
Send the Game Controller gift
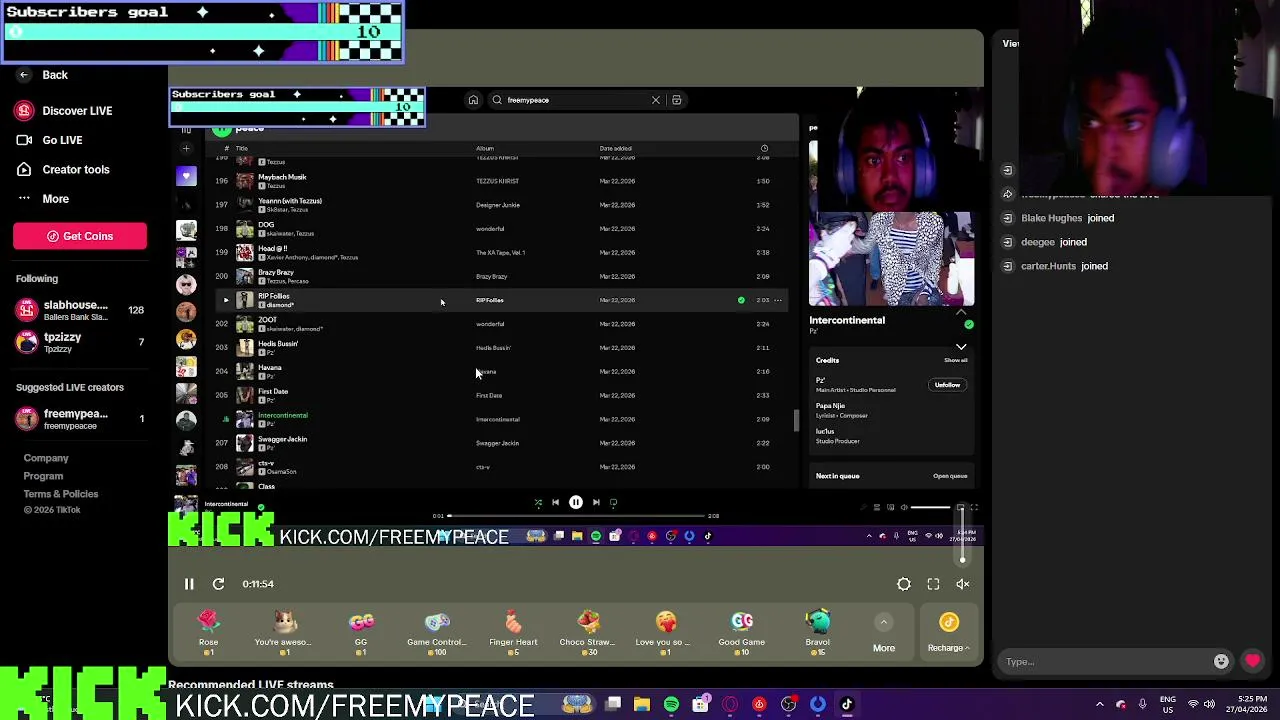click(x=437, y=633)
